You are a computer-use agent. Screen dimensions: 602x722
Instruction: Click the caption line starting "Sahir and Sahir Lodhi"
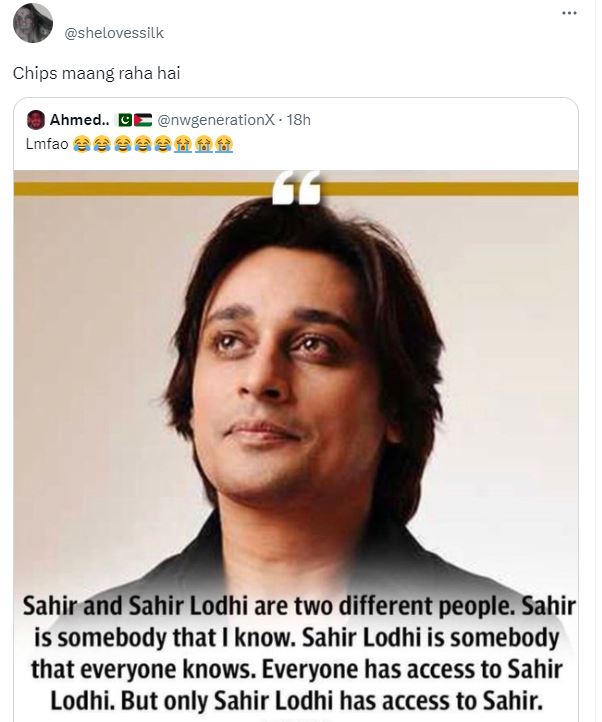pyautogui.click(x=296, y=608)
